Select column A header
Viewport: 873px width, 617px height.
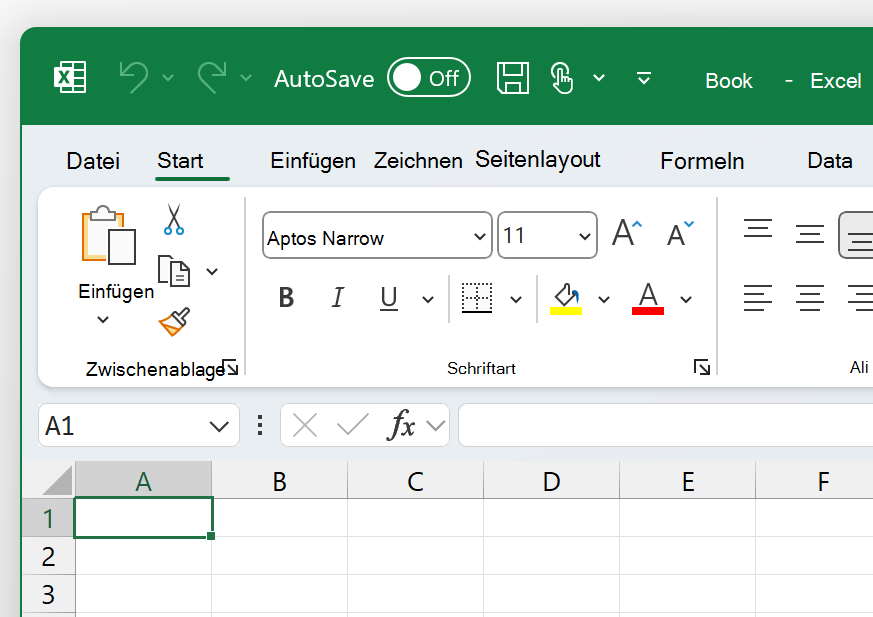144,480
